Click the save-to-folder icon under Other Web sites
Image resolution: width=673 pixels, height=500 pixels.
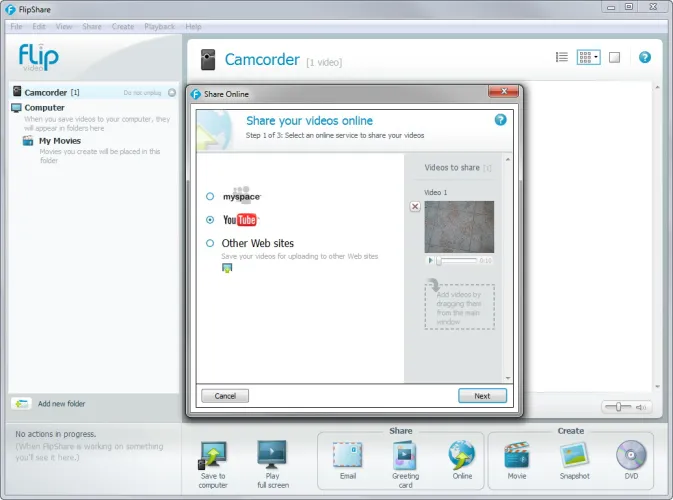pos(227,268)
